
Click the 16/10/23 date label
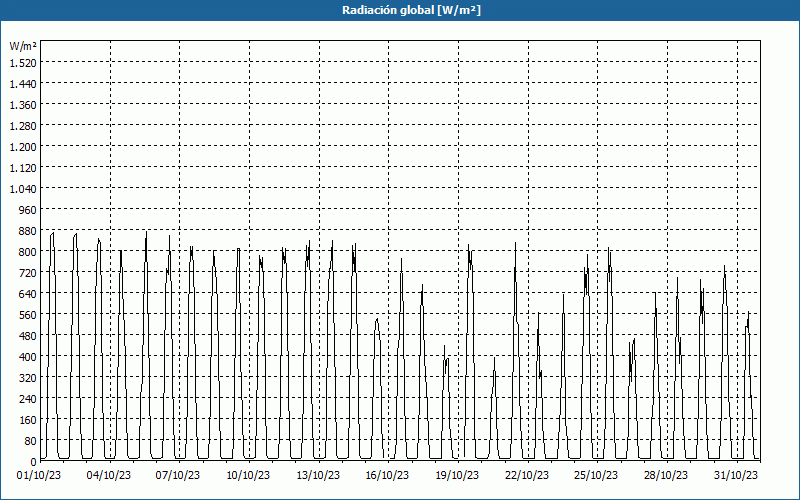tap(387, 476)
